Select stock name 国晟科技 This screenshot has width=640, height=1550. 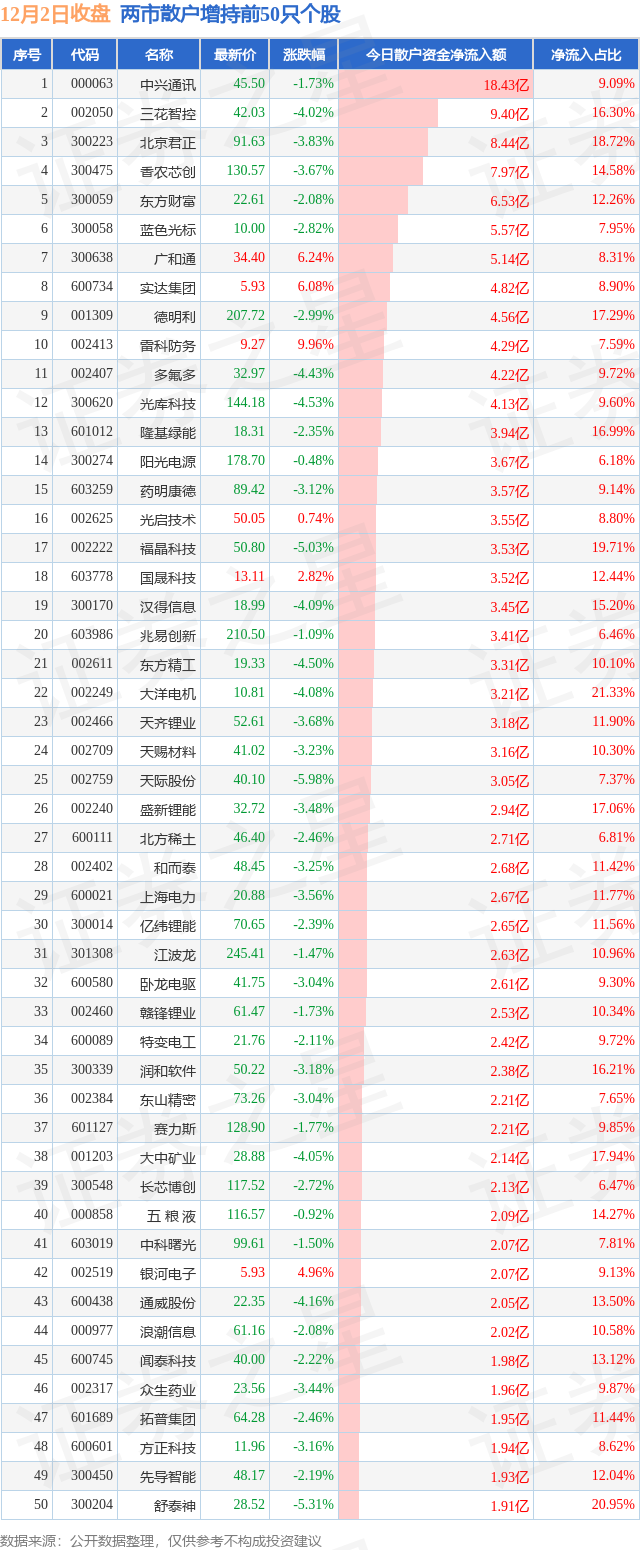point(168,577)
